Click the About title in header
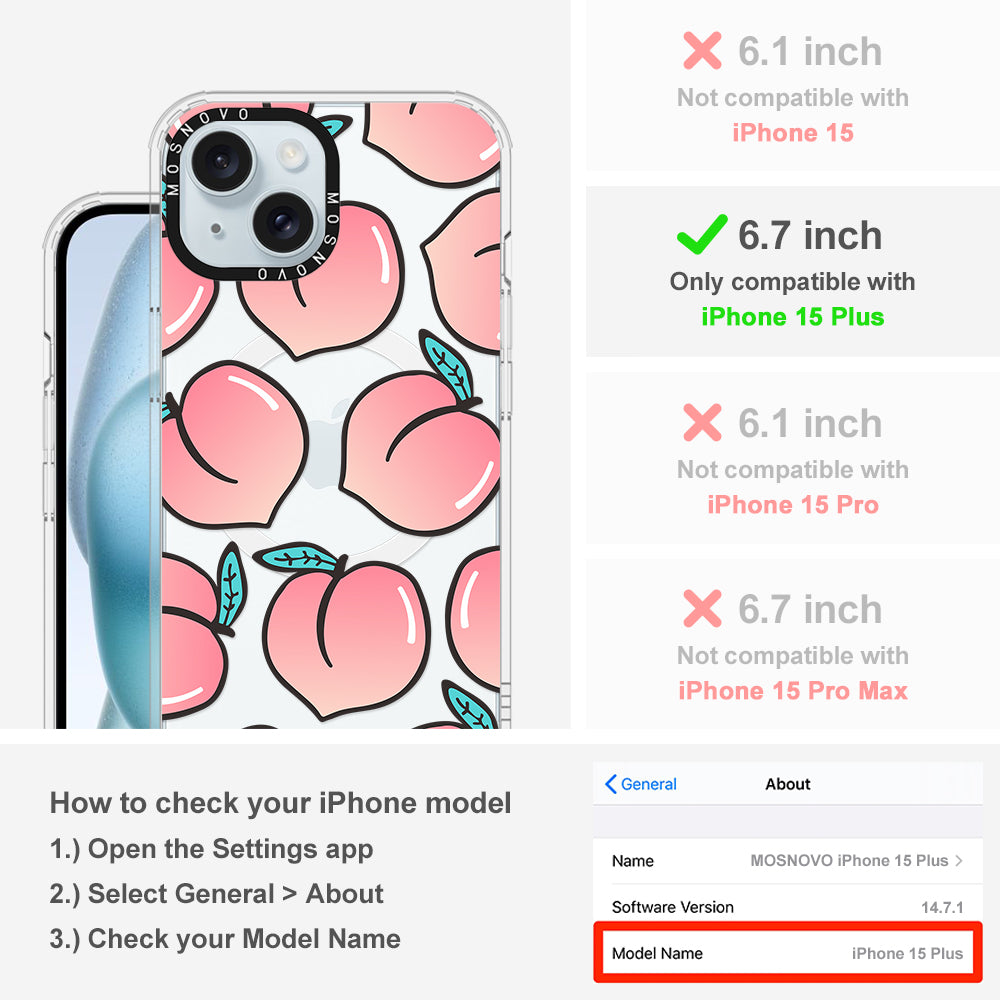1000x1000 pixels. coord(788,784)
